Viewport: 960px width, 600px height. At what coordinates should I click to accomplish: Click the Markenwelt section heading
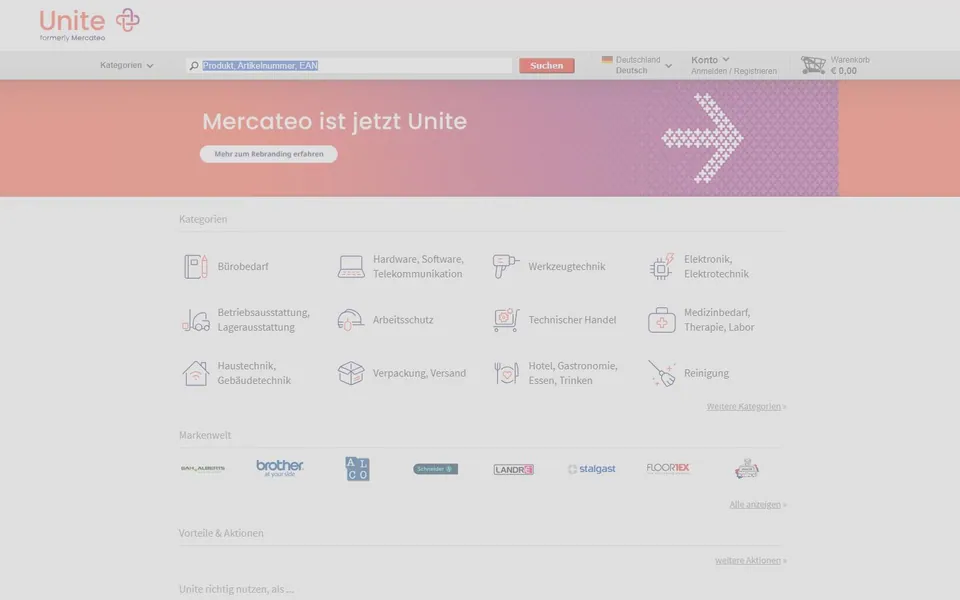pos(205,435)
